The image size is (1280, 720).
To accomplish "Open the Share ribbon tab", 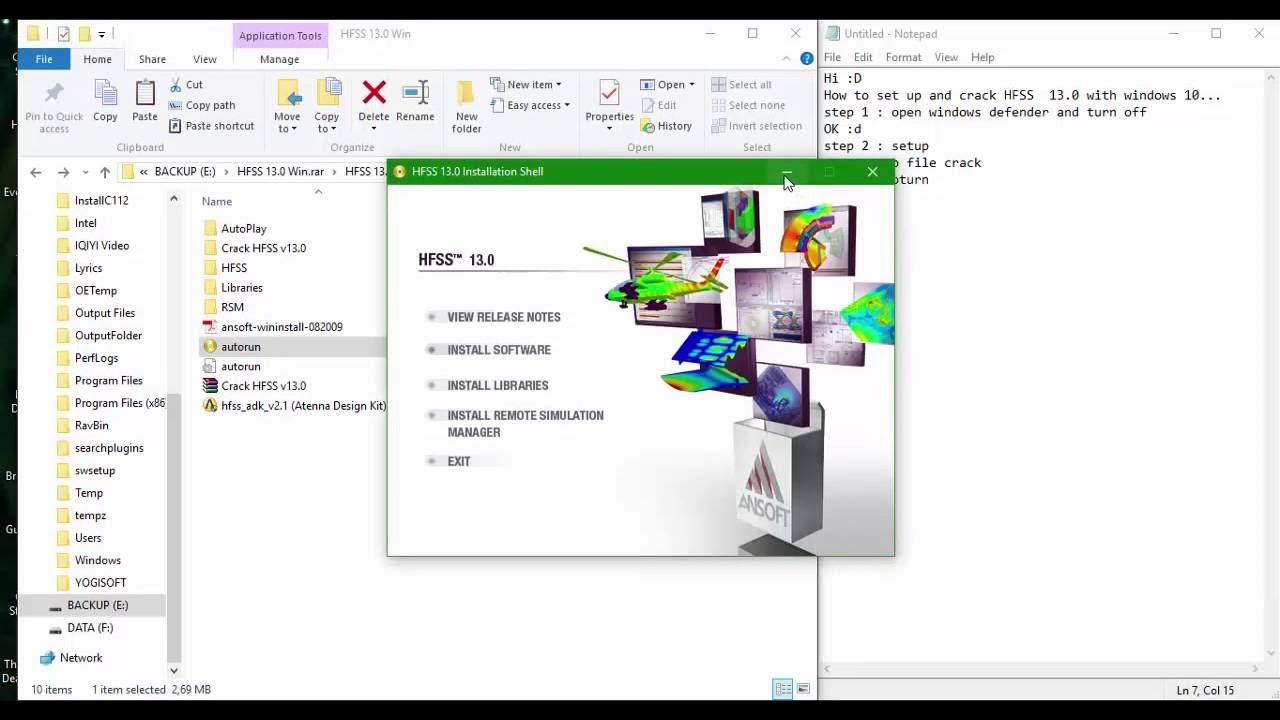I will coord(152,59).
